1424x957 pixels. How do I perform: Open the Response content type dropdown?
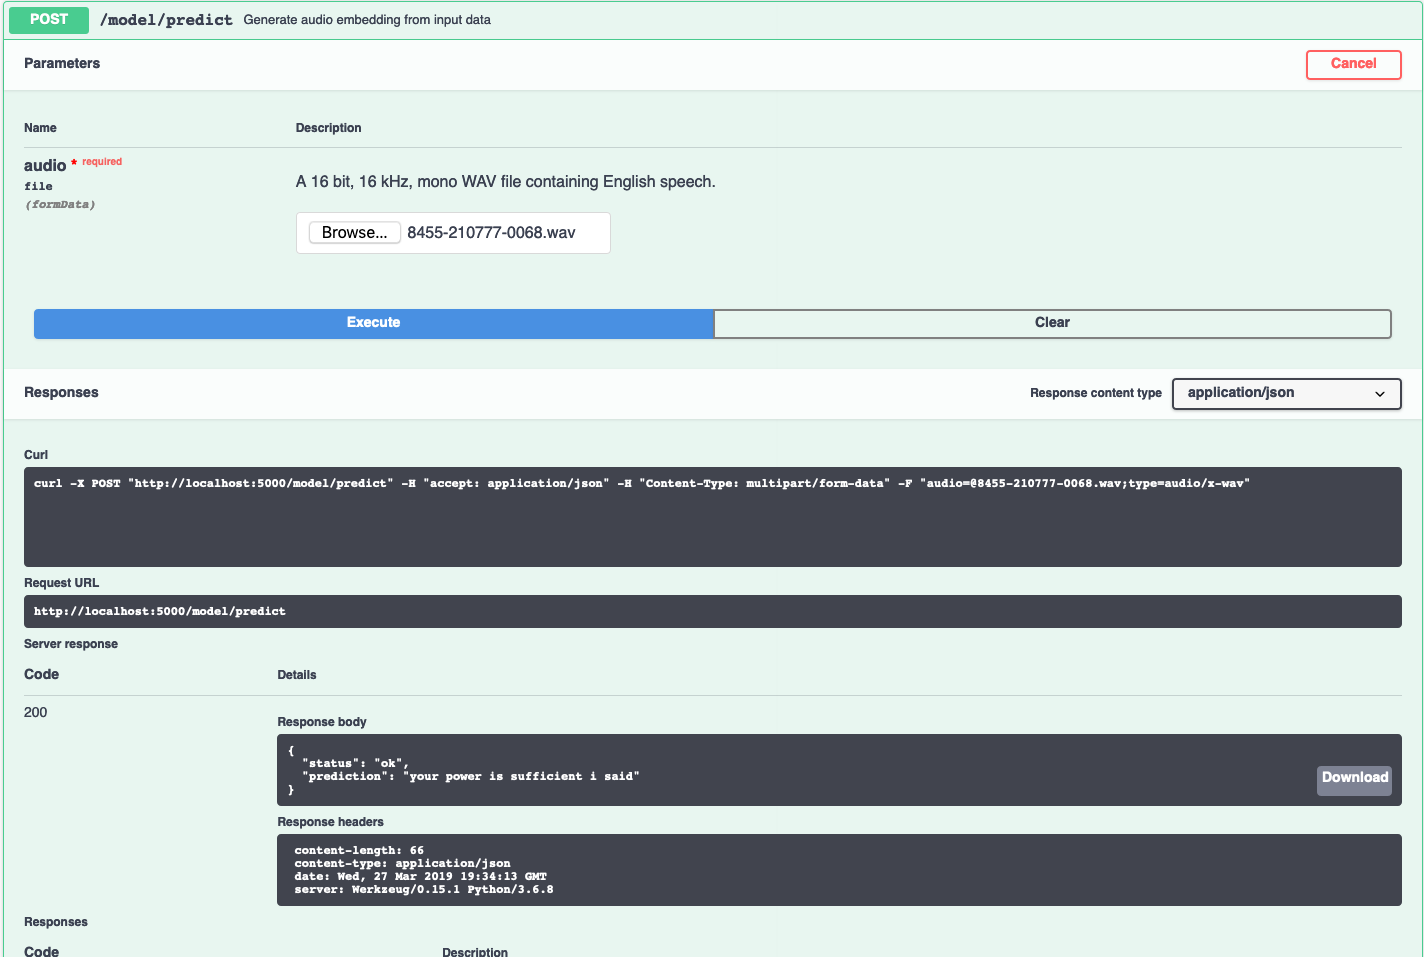[1286, 393]
